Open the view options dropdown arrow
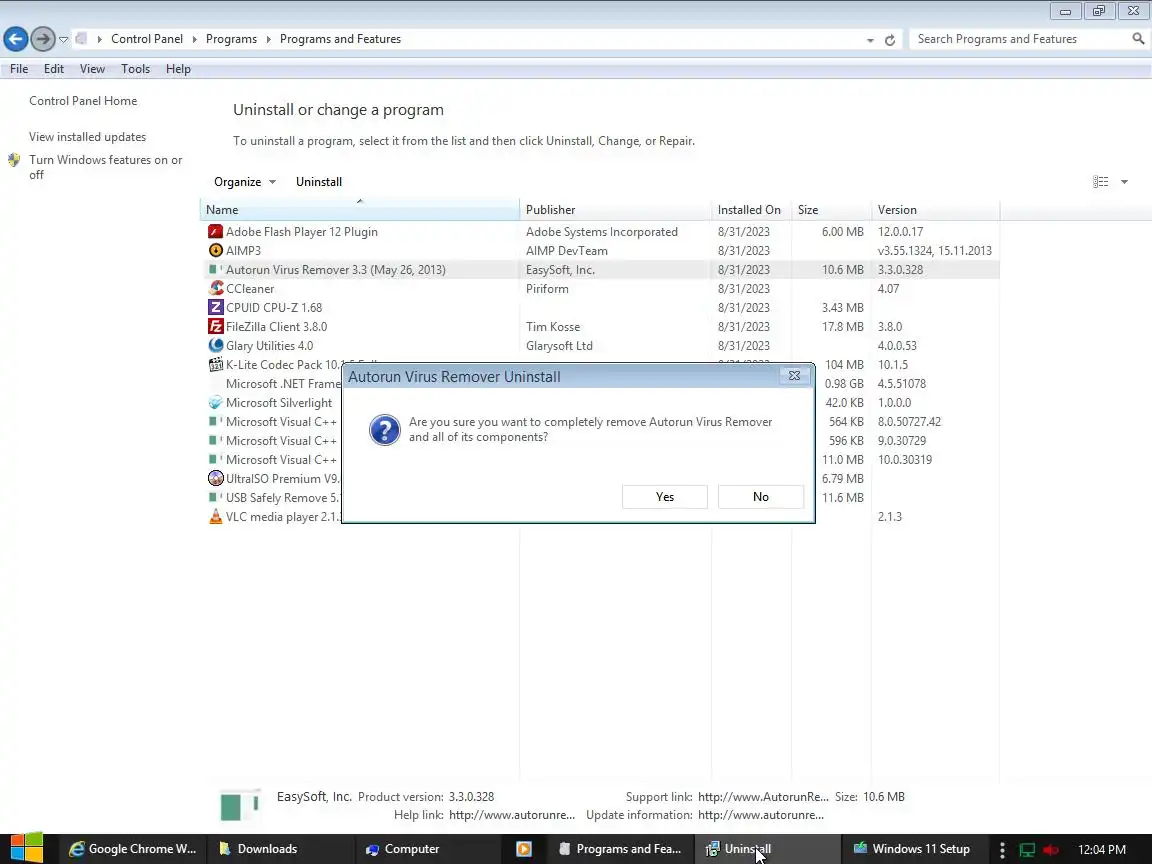 pyautogui.click(x=1124, y=181)
